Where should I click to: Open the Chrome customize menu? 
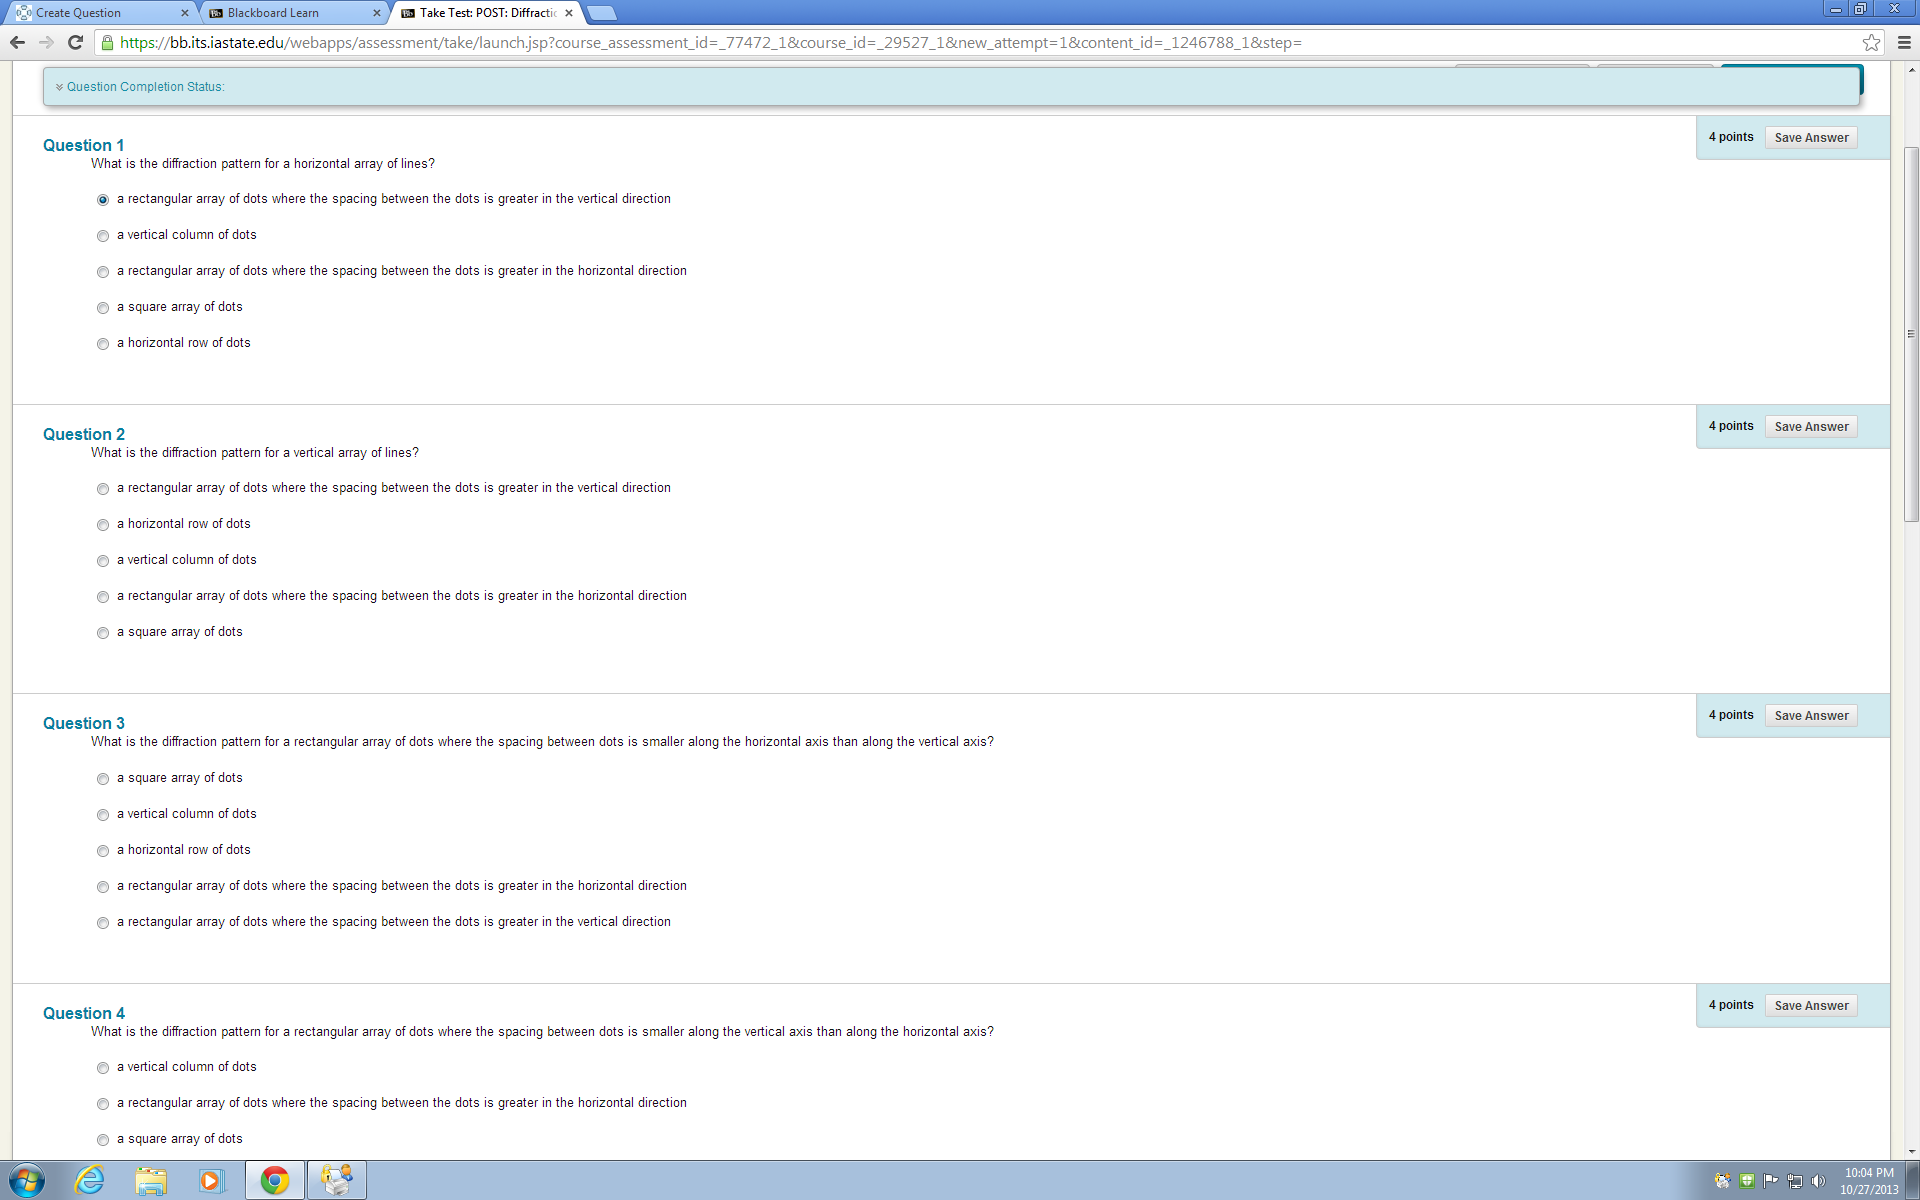coord(1904,42)
